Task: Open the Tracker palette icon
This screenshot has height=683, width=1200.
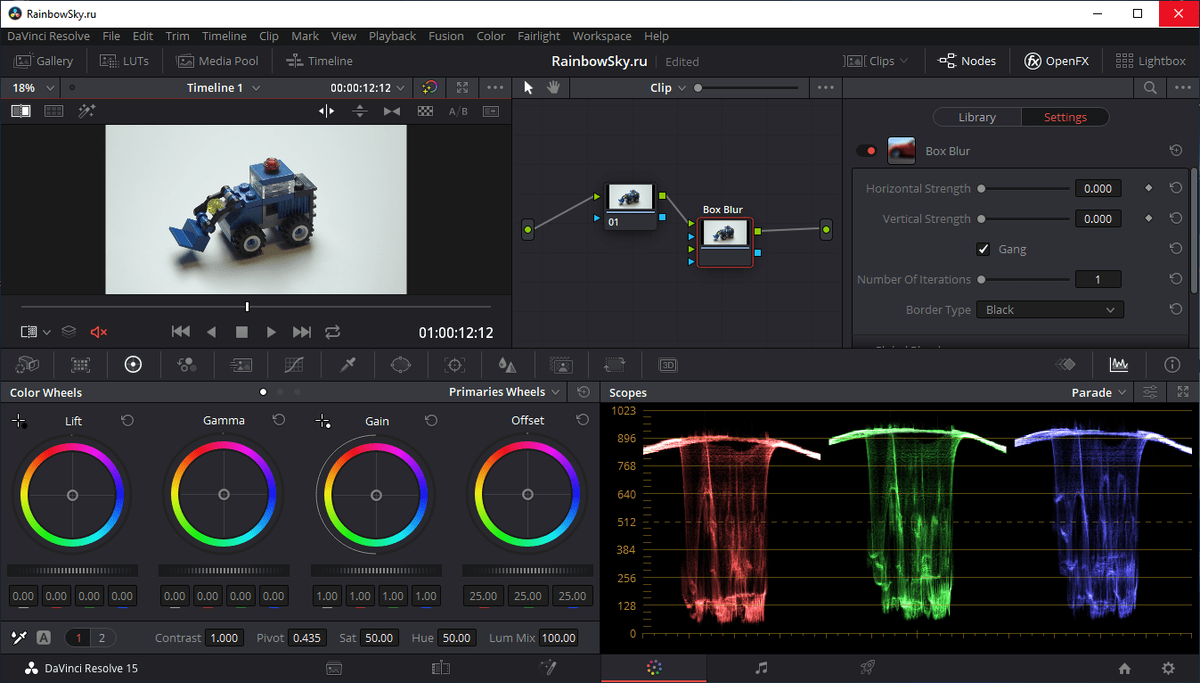Action: point(455,365)
